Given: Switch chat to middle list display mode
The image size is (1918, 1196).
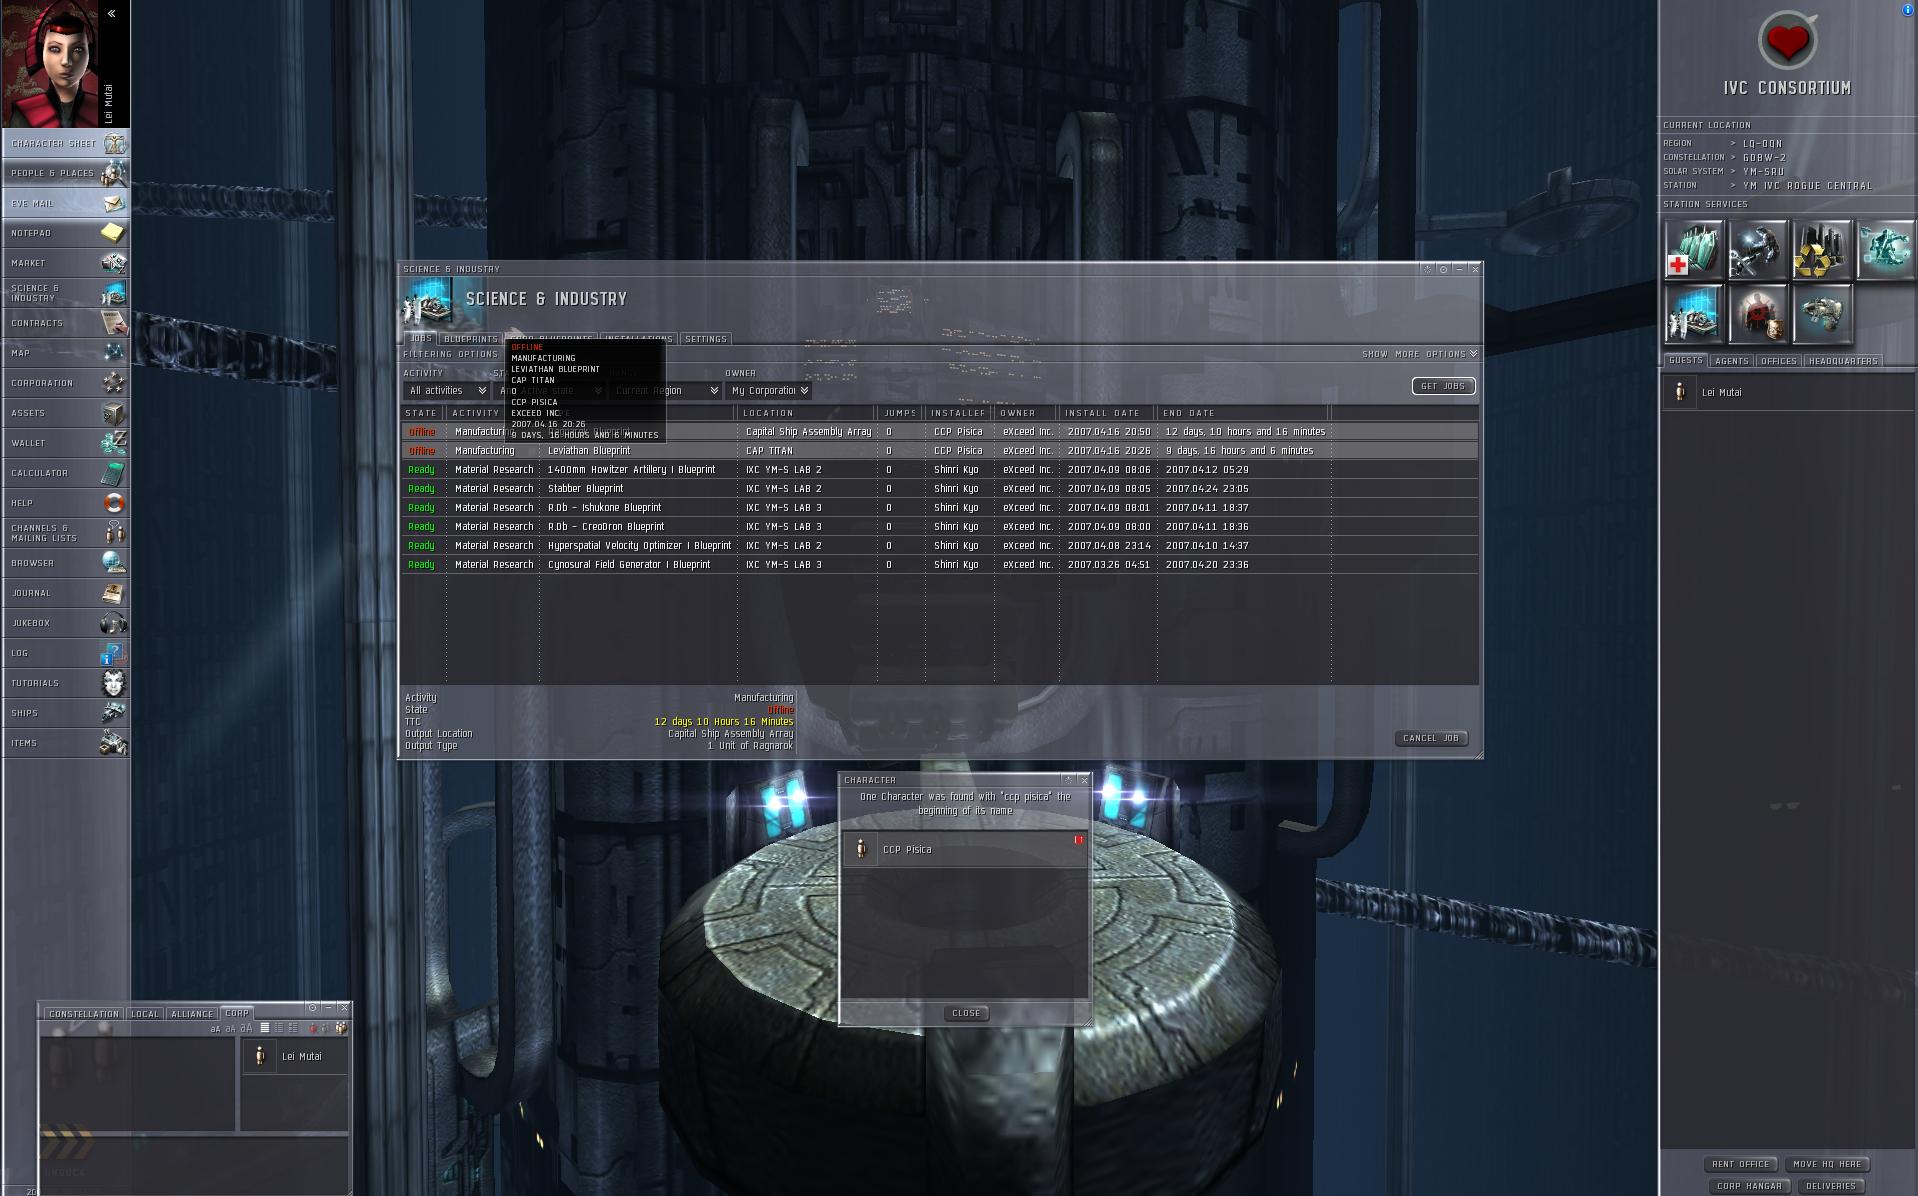Looking at the screenshot, I should pyautogui.click(x=279, y=1028).
